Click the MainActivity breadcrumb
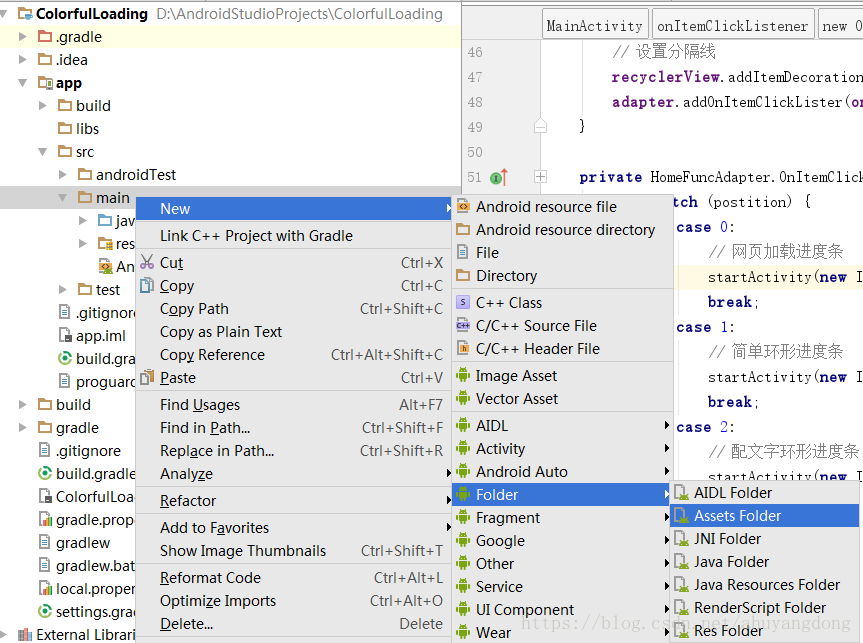863x643 pixels. [x=594, y=26]
